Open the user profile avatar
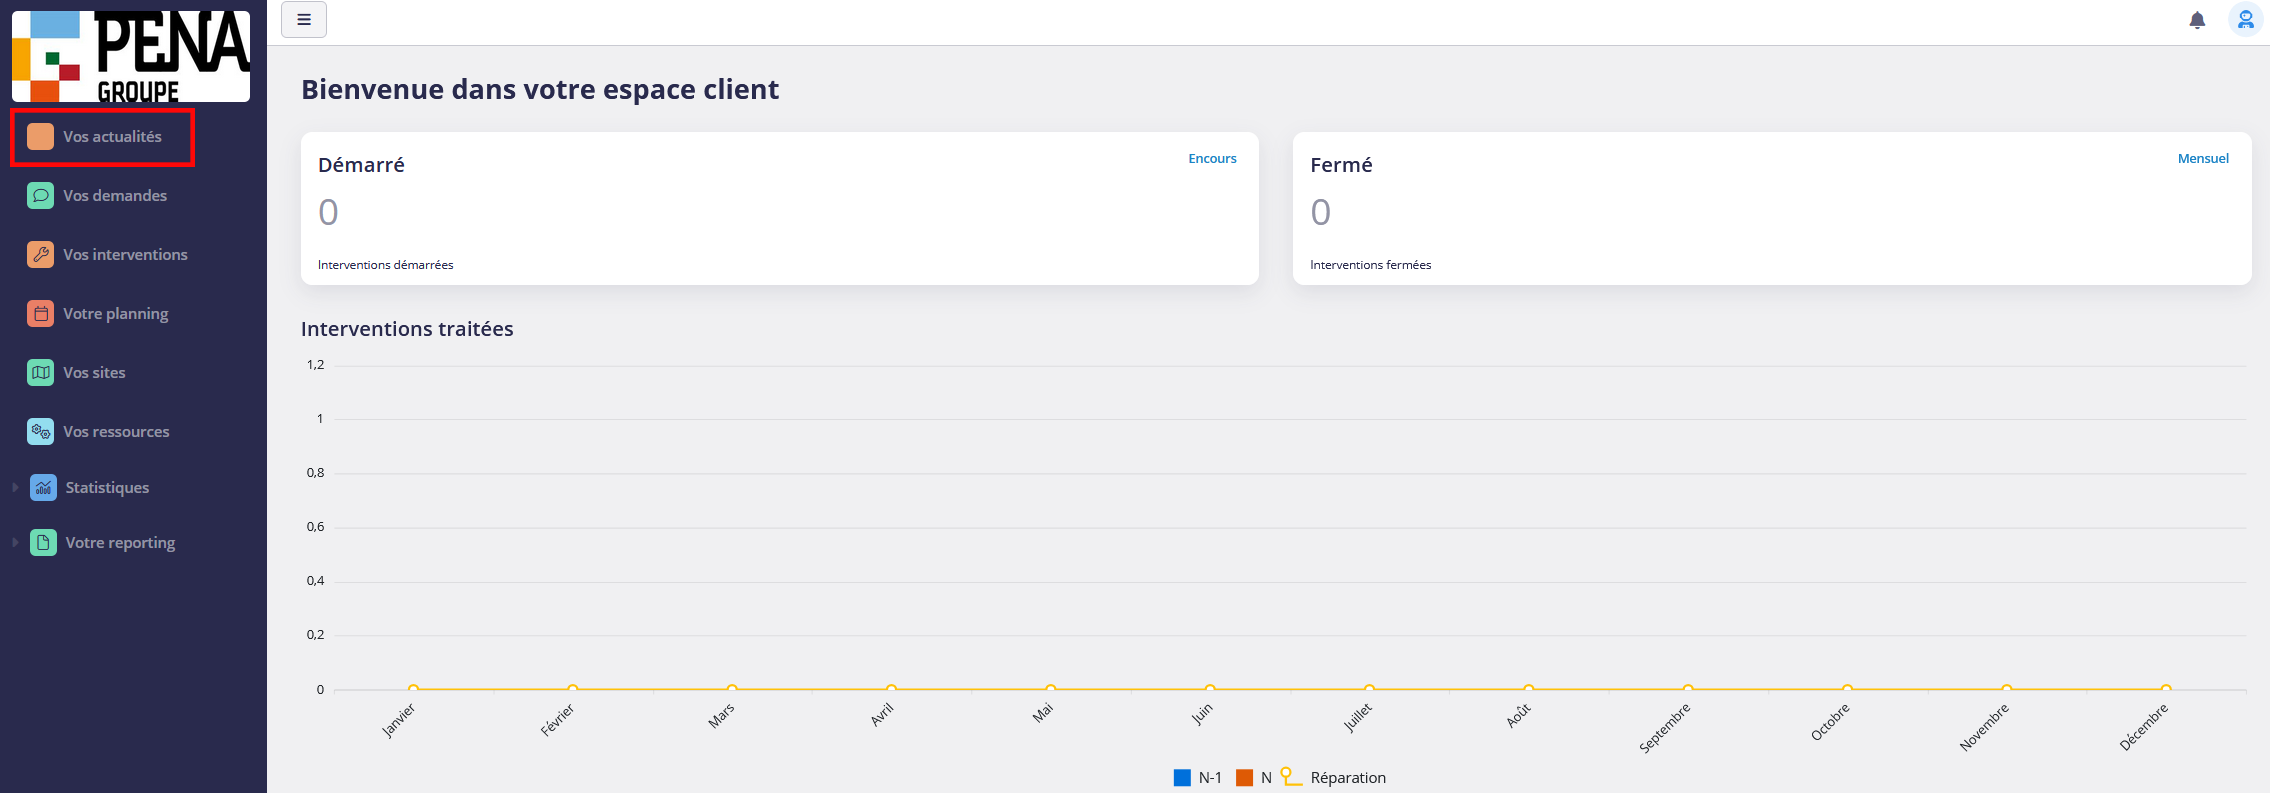 point(2246,19)
